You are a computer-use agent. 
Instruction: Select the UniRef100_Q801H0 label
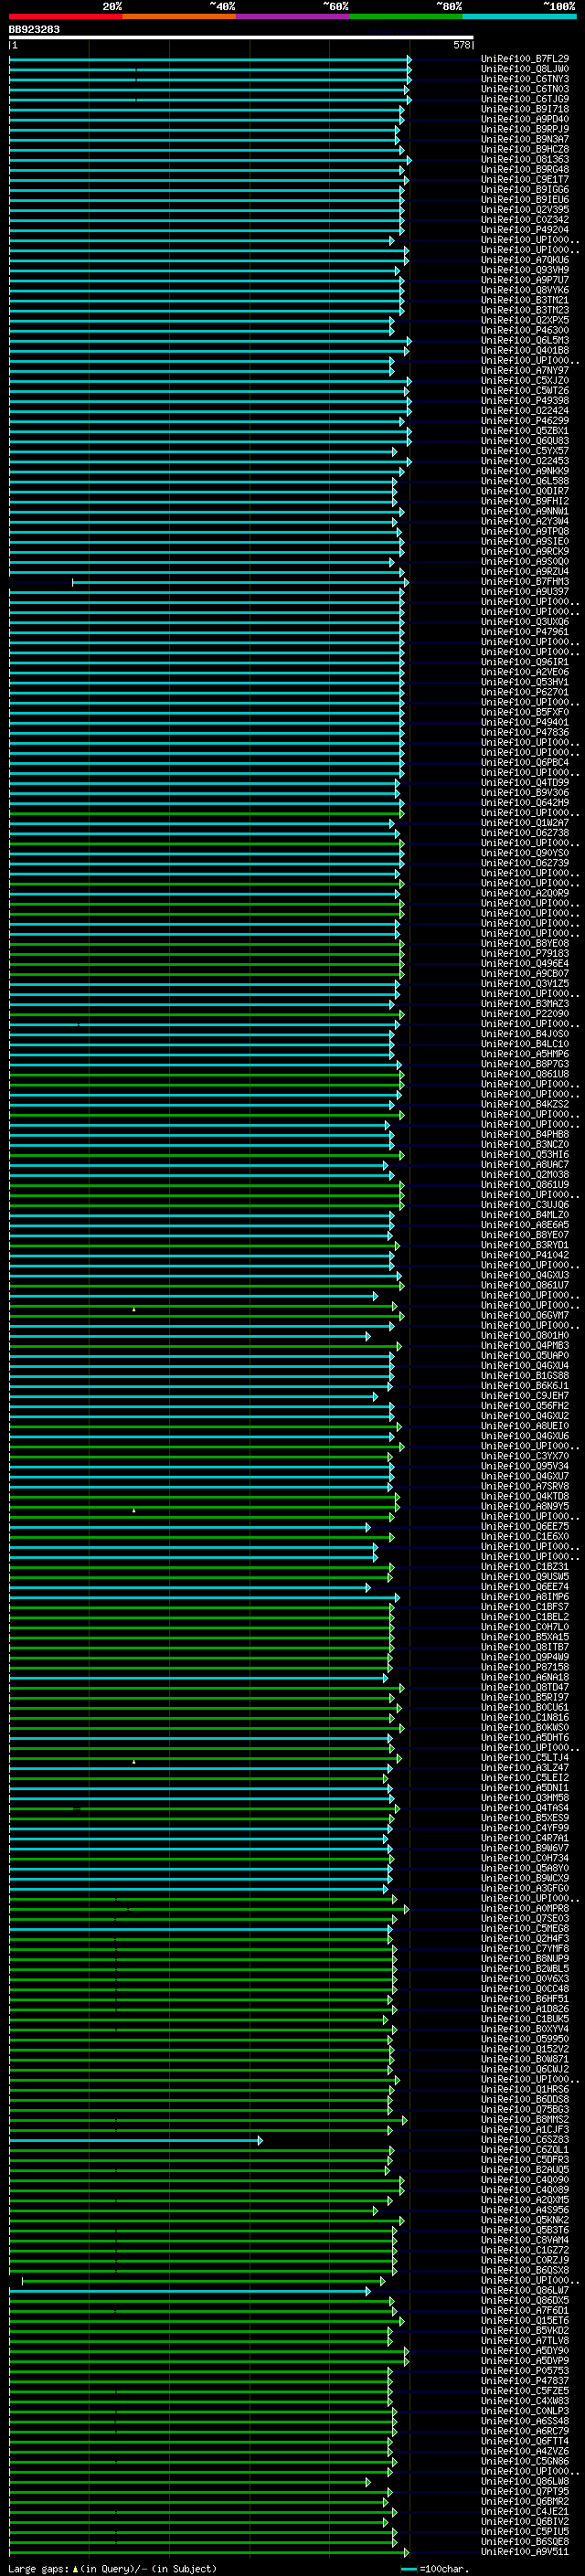(525, 1335)
